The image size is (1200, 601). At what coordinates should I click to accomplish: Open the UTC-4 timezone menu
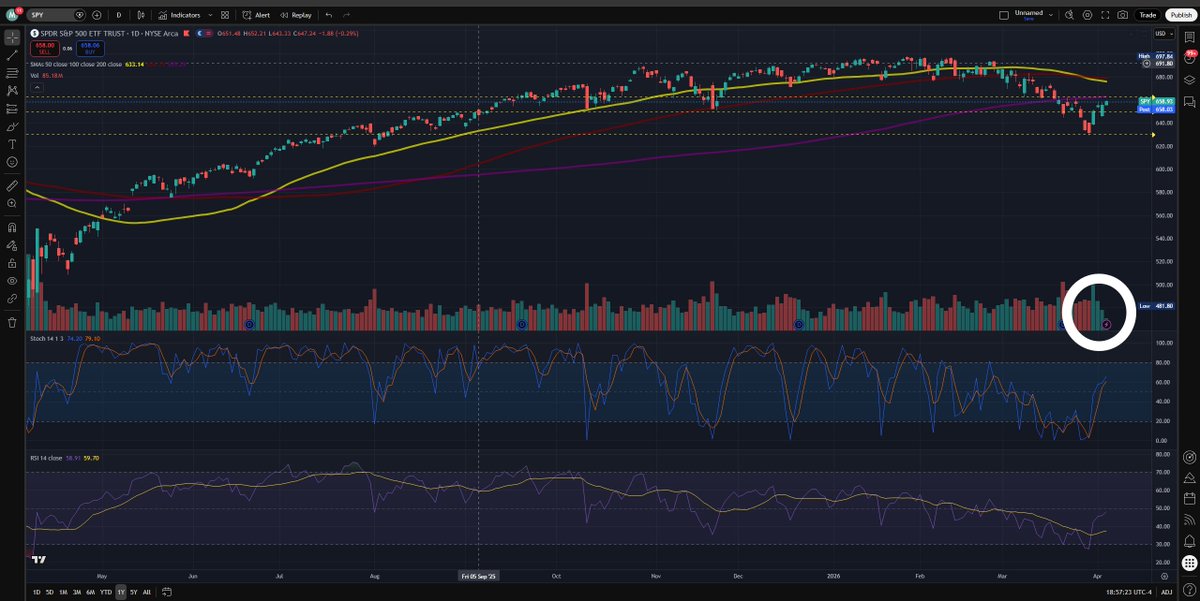[1127, 592]
